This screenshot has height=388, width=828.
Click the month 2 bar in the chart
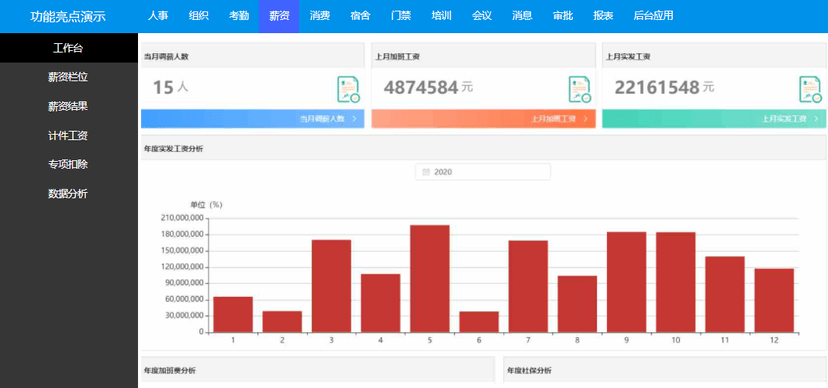click(282, 321)
